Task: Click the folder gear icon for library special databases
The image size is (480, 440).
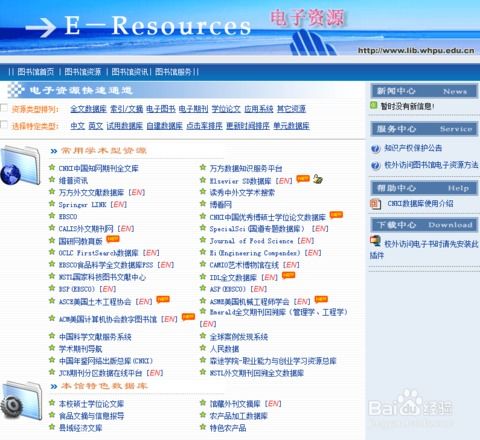Action: [x=22, y=400]
